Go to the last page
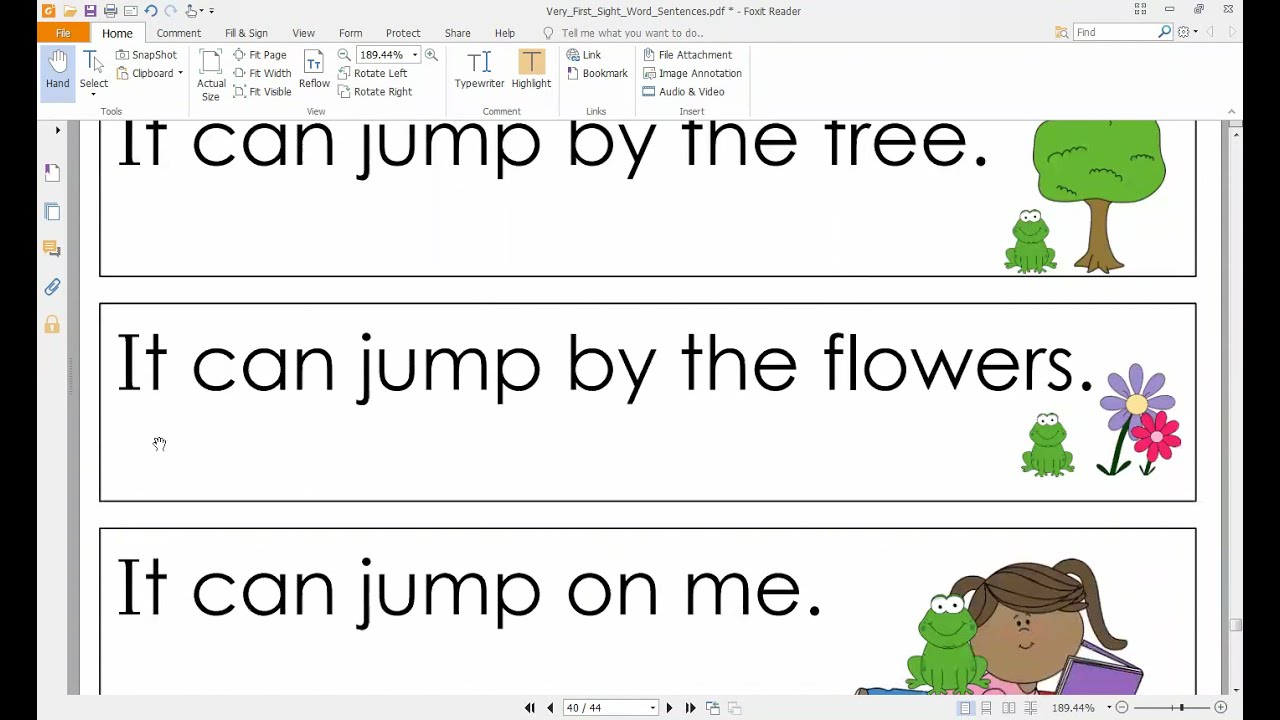This screenshot has width=1280, height=720. [x=690, y=708]
